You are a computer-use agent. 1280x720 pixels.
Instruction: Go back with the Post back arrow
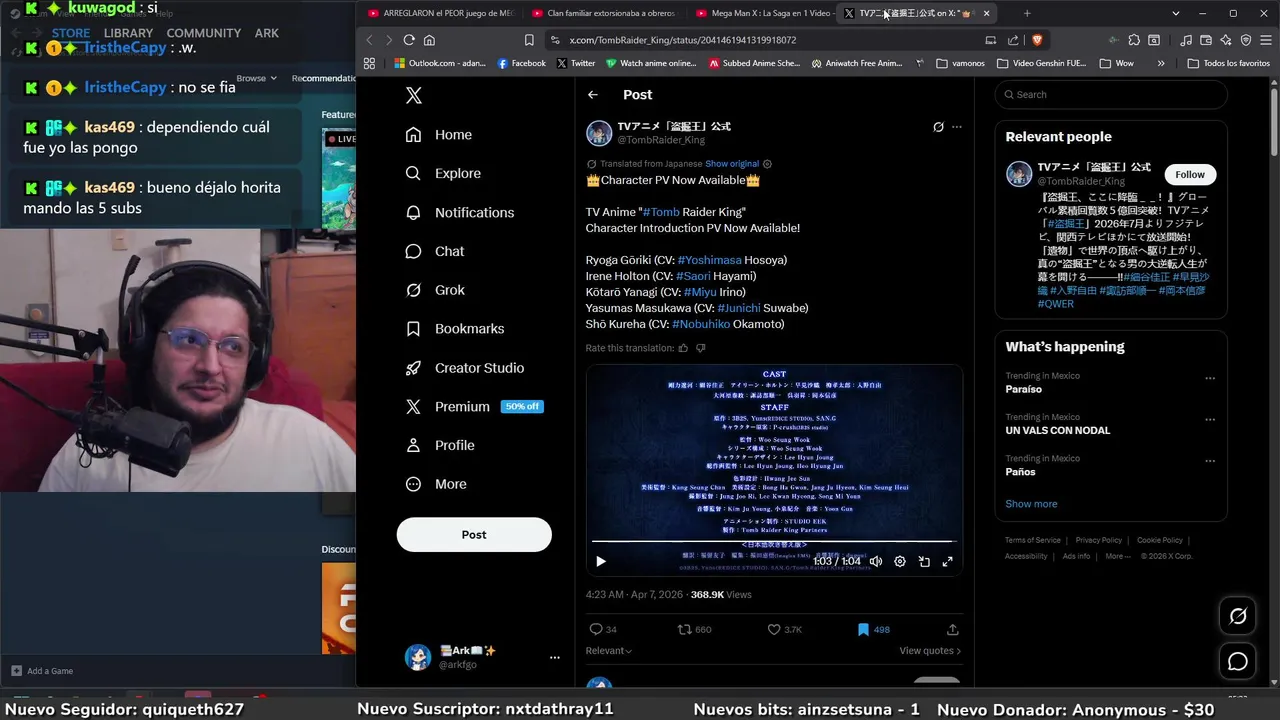[x=593, y=95]
